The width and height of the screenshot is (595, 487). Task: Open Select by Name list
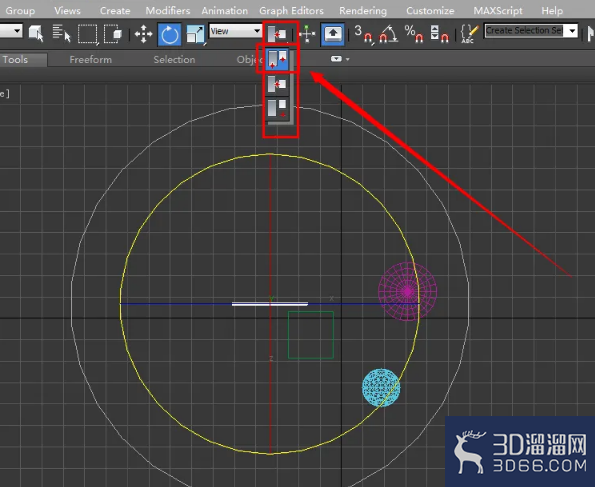61,34
